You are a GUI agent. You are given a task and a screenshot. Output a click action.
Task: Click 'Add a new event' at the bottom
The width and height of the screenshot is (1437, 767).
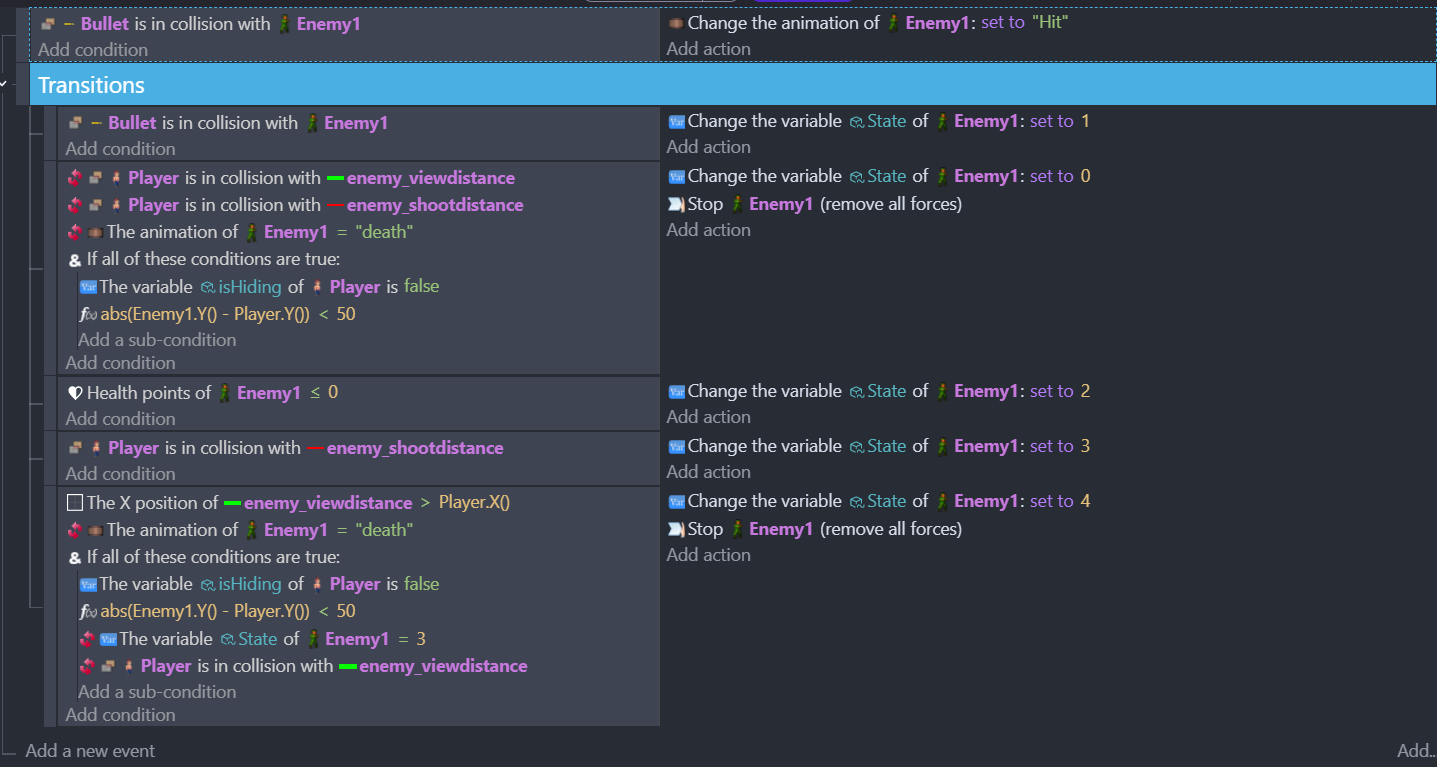coord(90,750)
